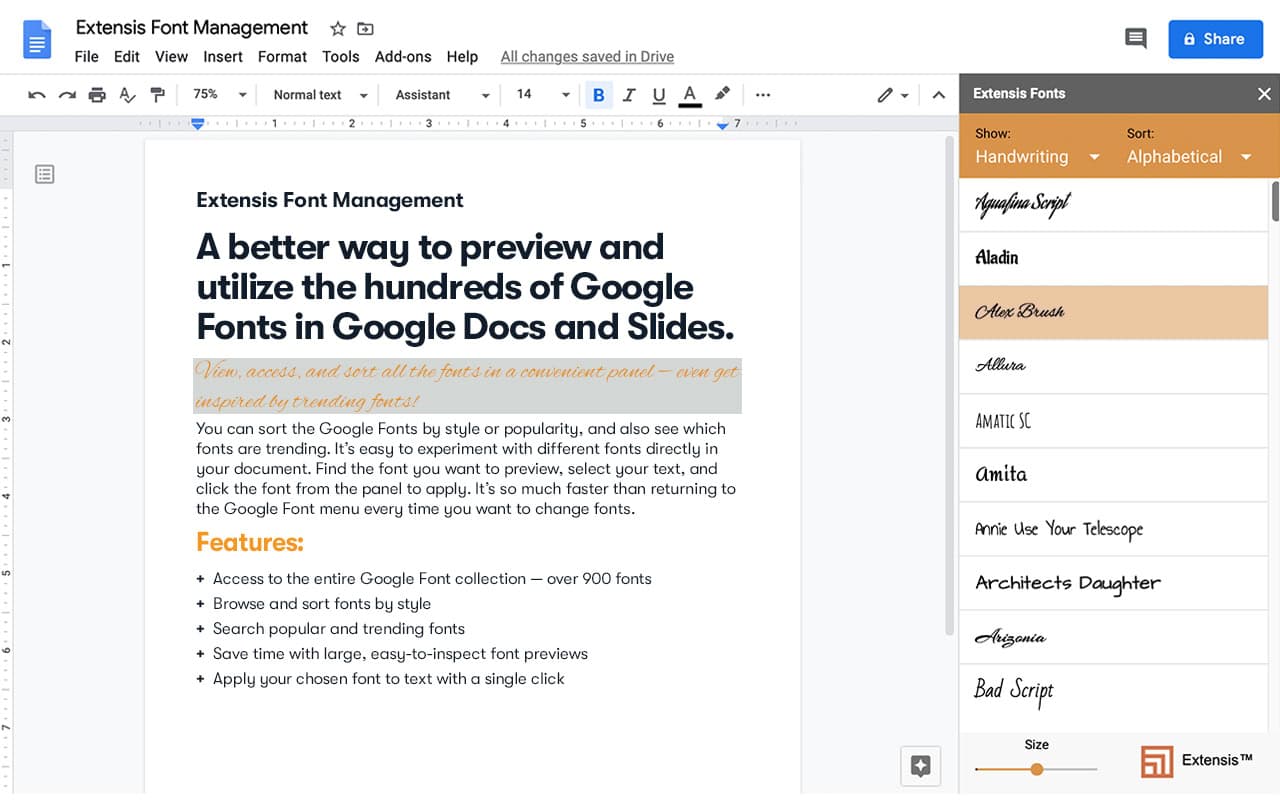Click the document title Extensis Font Management

pyautogui.click(x=192, y=28)
